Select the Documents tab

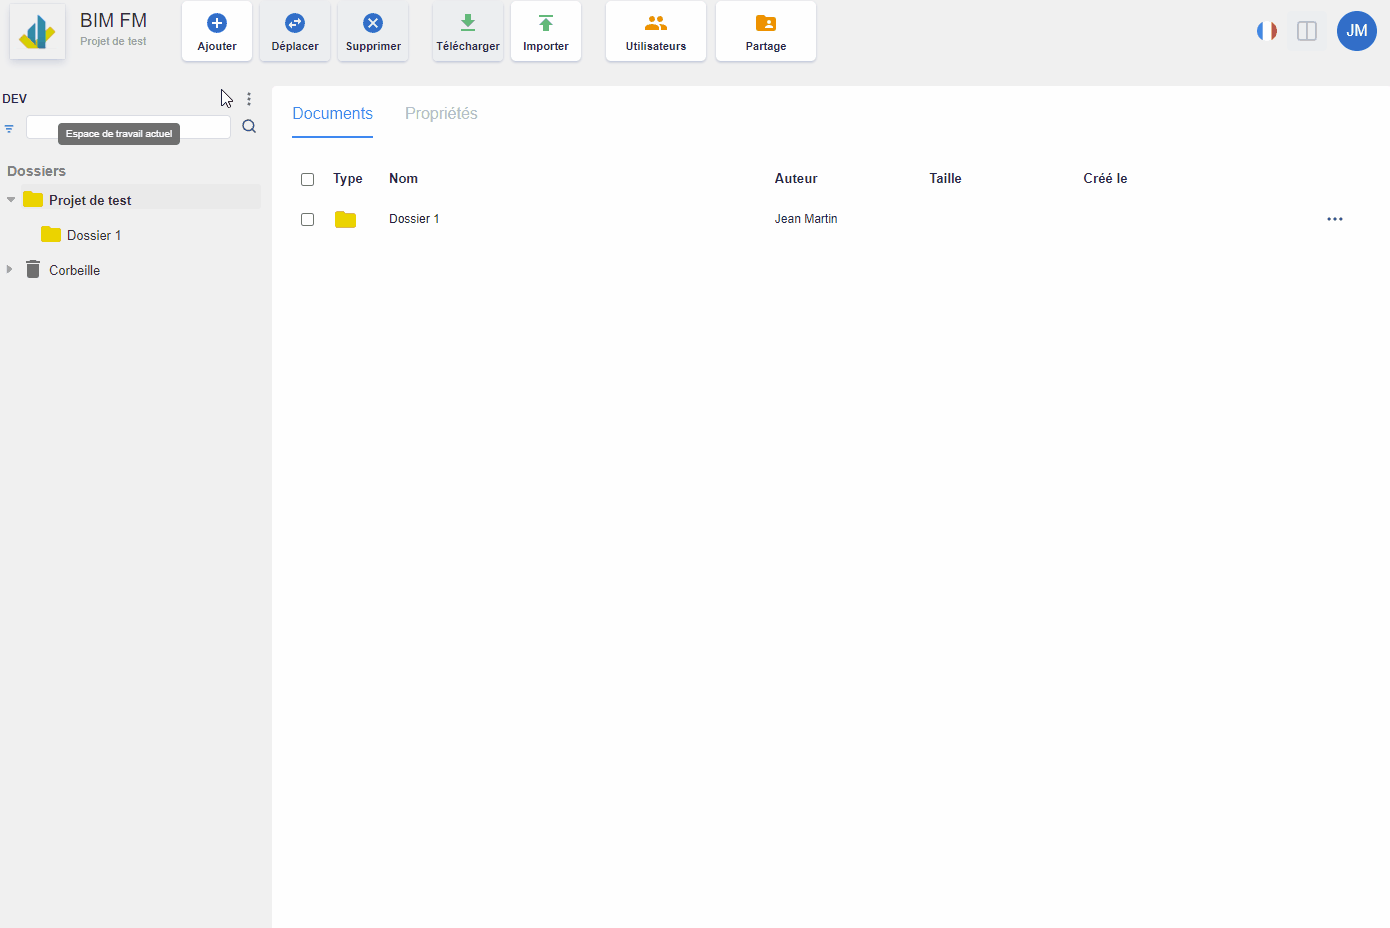[332, 114]
